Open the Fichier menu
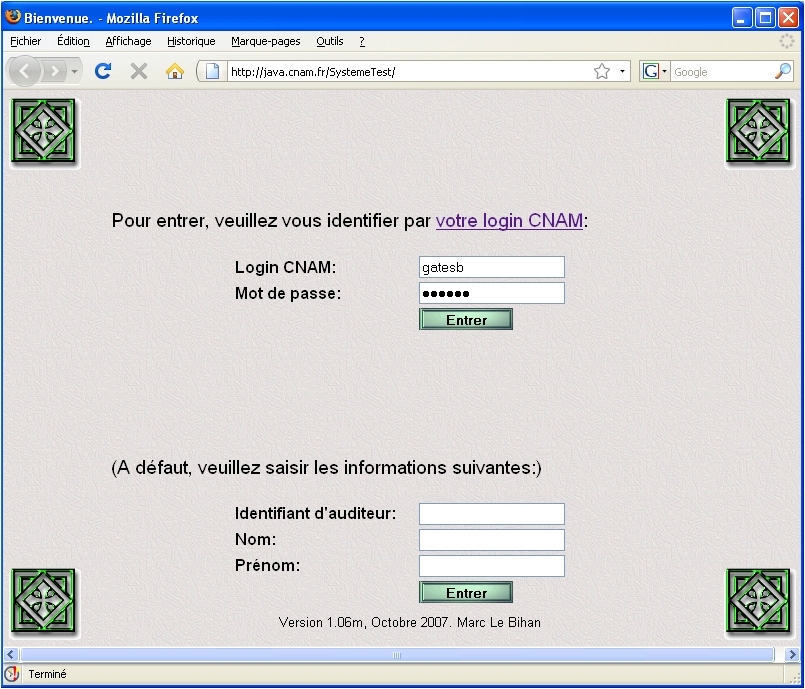The height and width of the screenshot is (689, 805). pyautogui.click(x=26, y=41)
